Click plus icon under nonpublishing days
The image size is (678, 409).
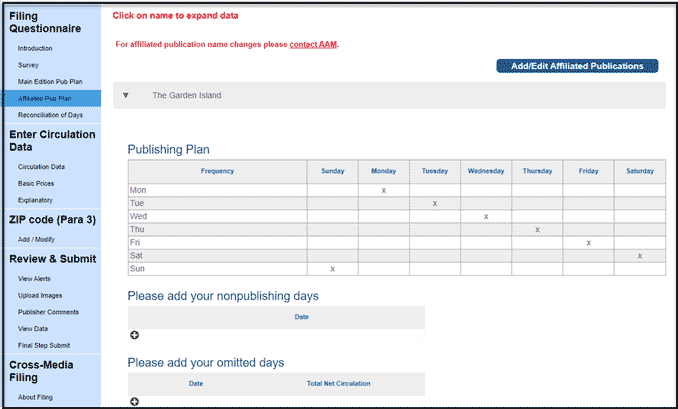click(x=134, y=335)
